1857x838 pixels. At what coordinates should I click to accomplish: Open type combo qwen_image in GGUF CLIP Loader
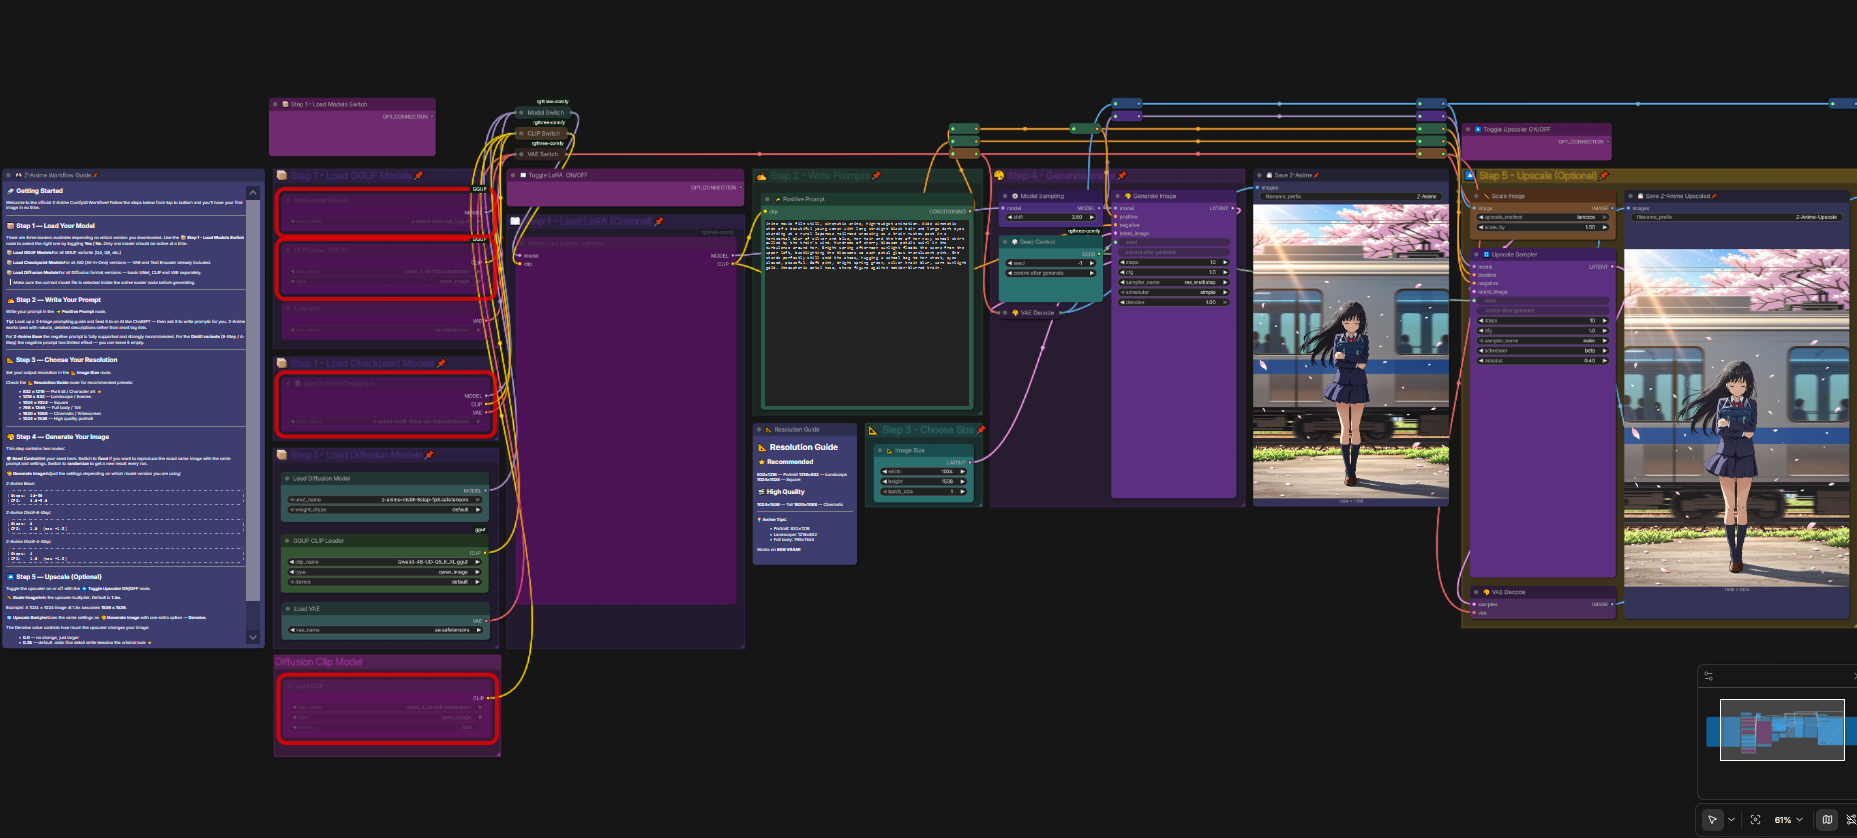point(385,572)
